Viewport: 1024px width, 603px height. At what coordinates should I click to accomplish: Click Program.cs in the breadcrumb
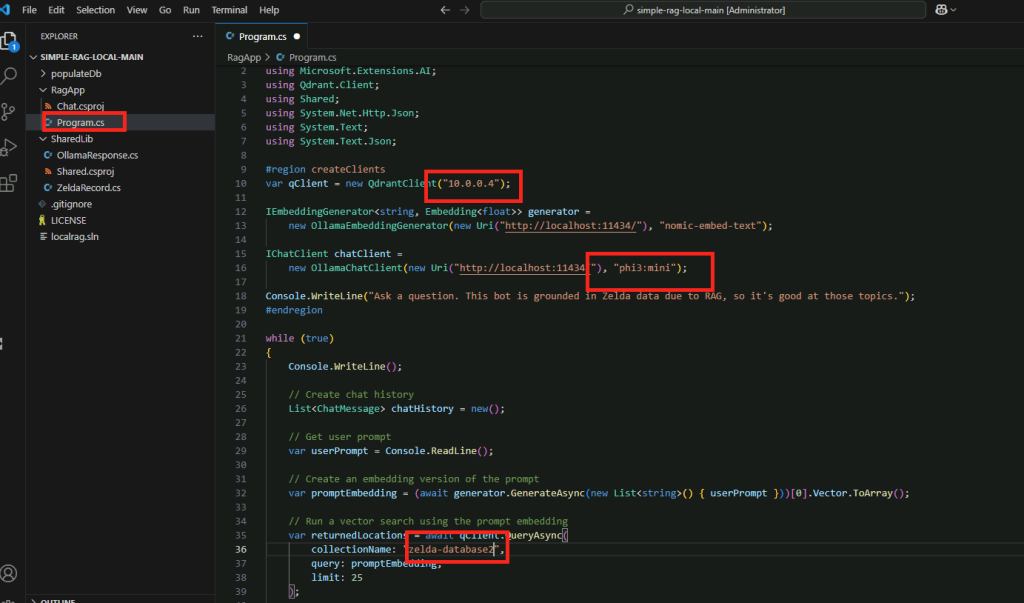coord(312,57)
